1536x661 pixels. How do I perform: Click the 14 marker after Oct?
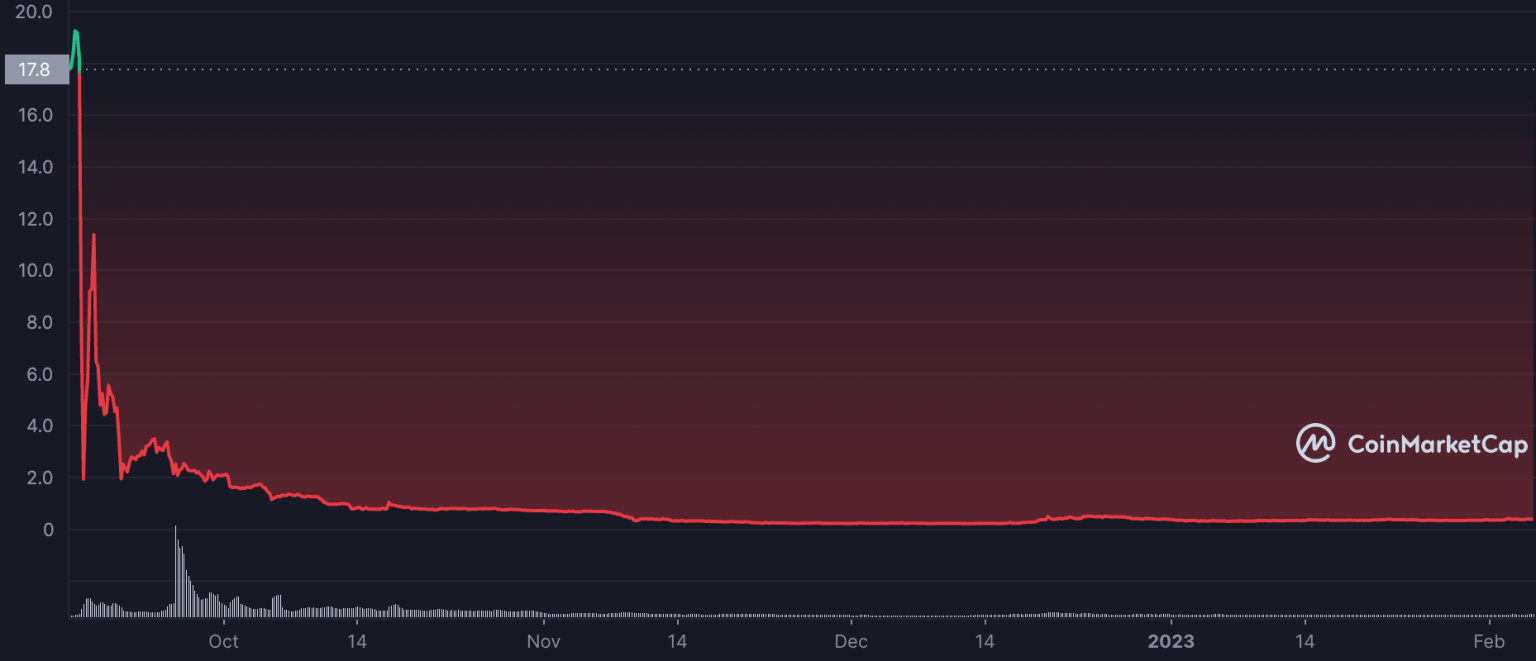pyautogui.click(x=357, y=642)
